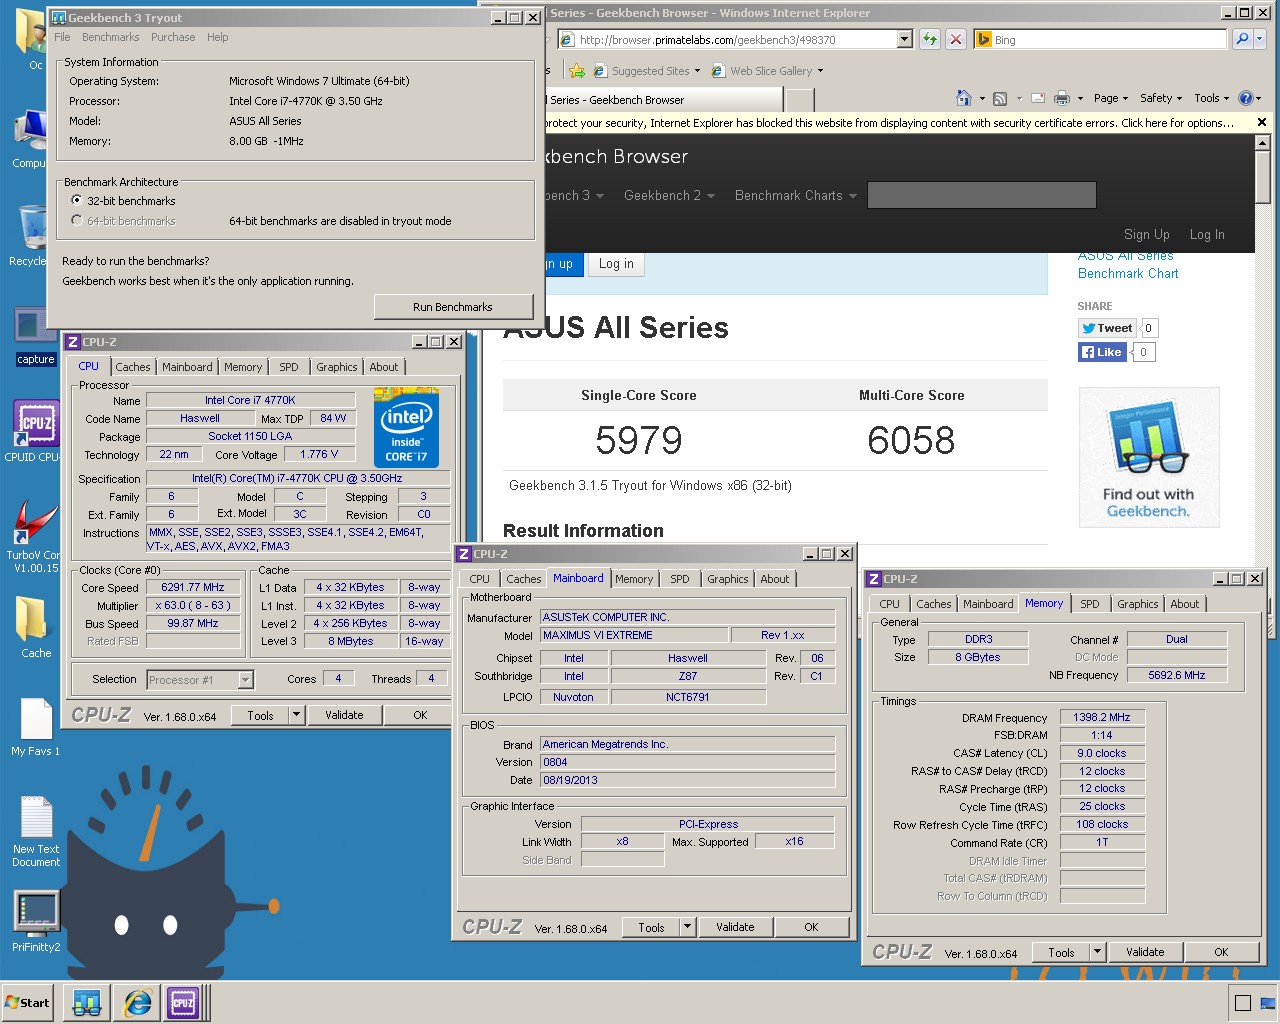Open the TurboV Core desktop icon
The height and width of the screenshot is (1024, 1280).
[x=34, y=535]
